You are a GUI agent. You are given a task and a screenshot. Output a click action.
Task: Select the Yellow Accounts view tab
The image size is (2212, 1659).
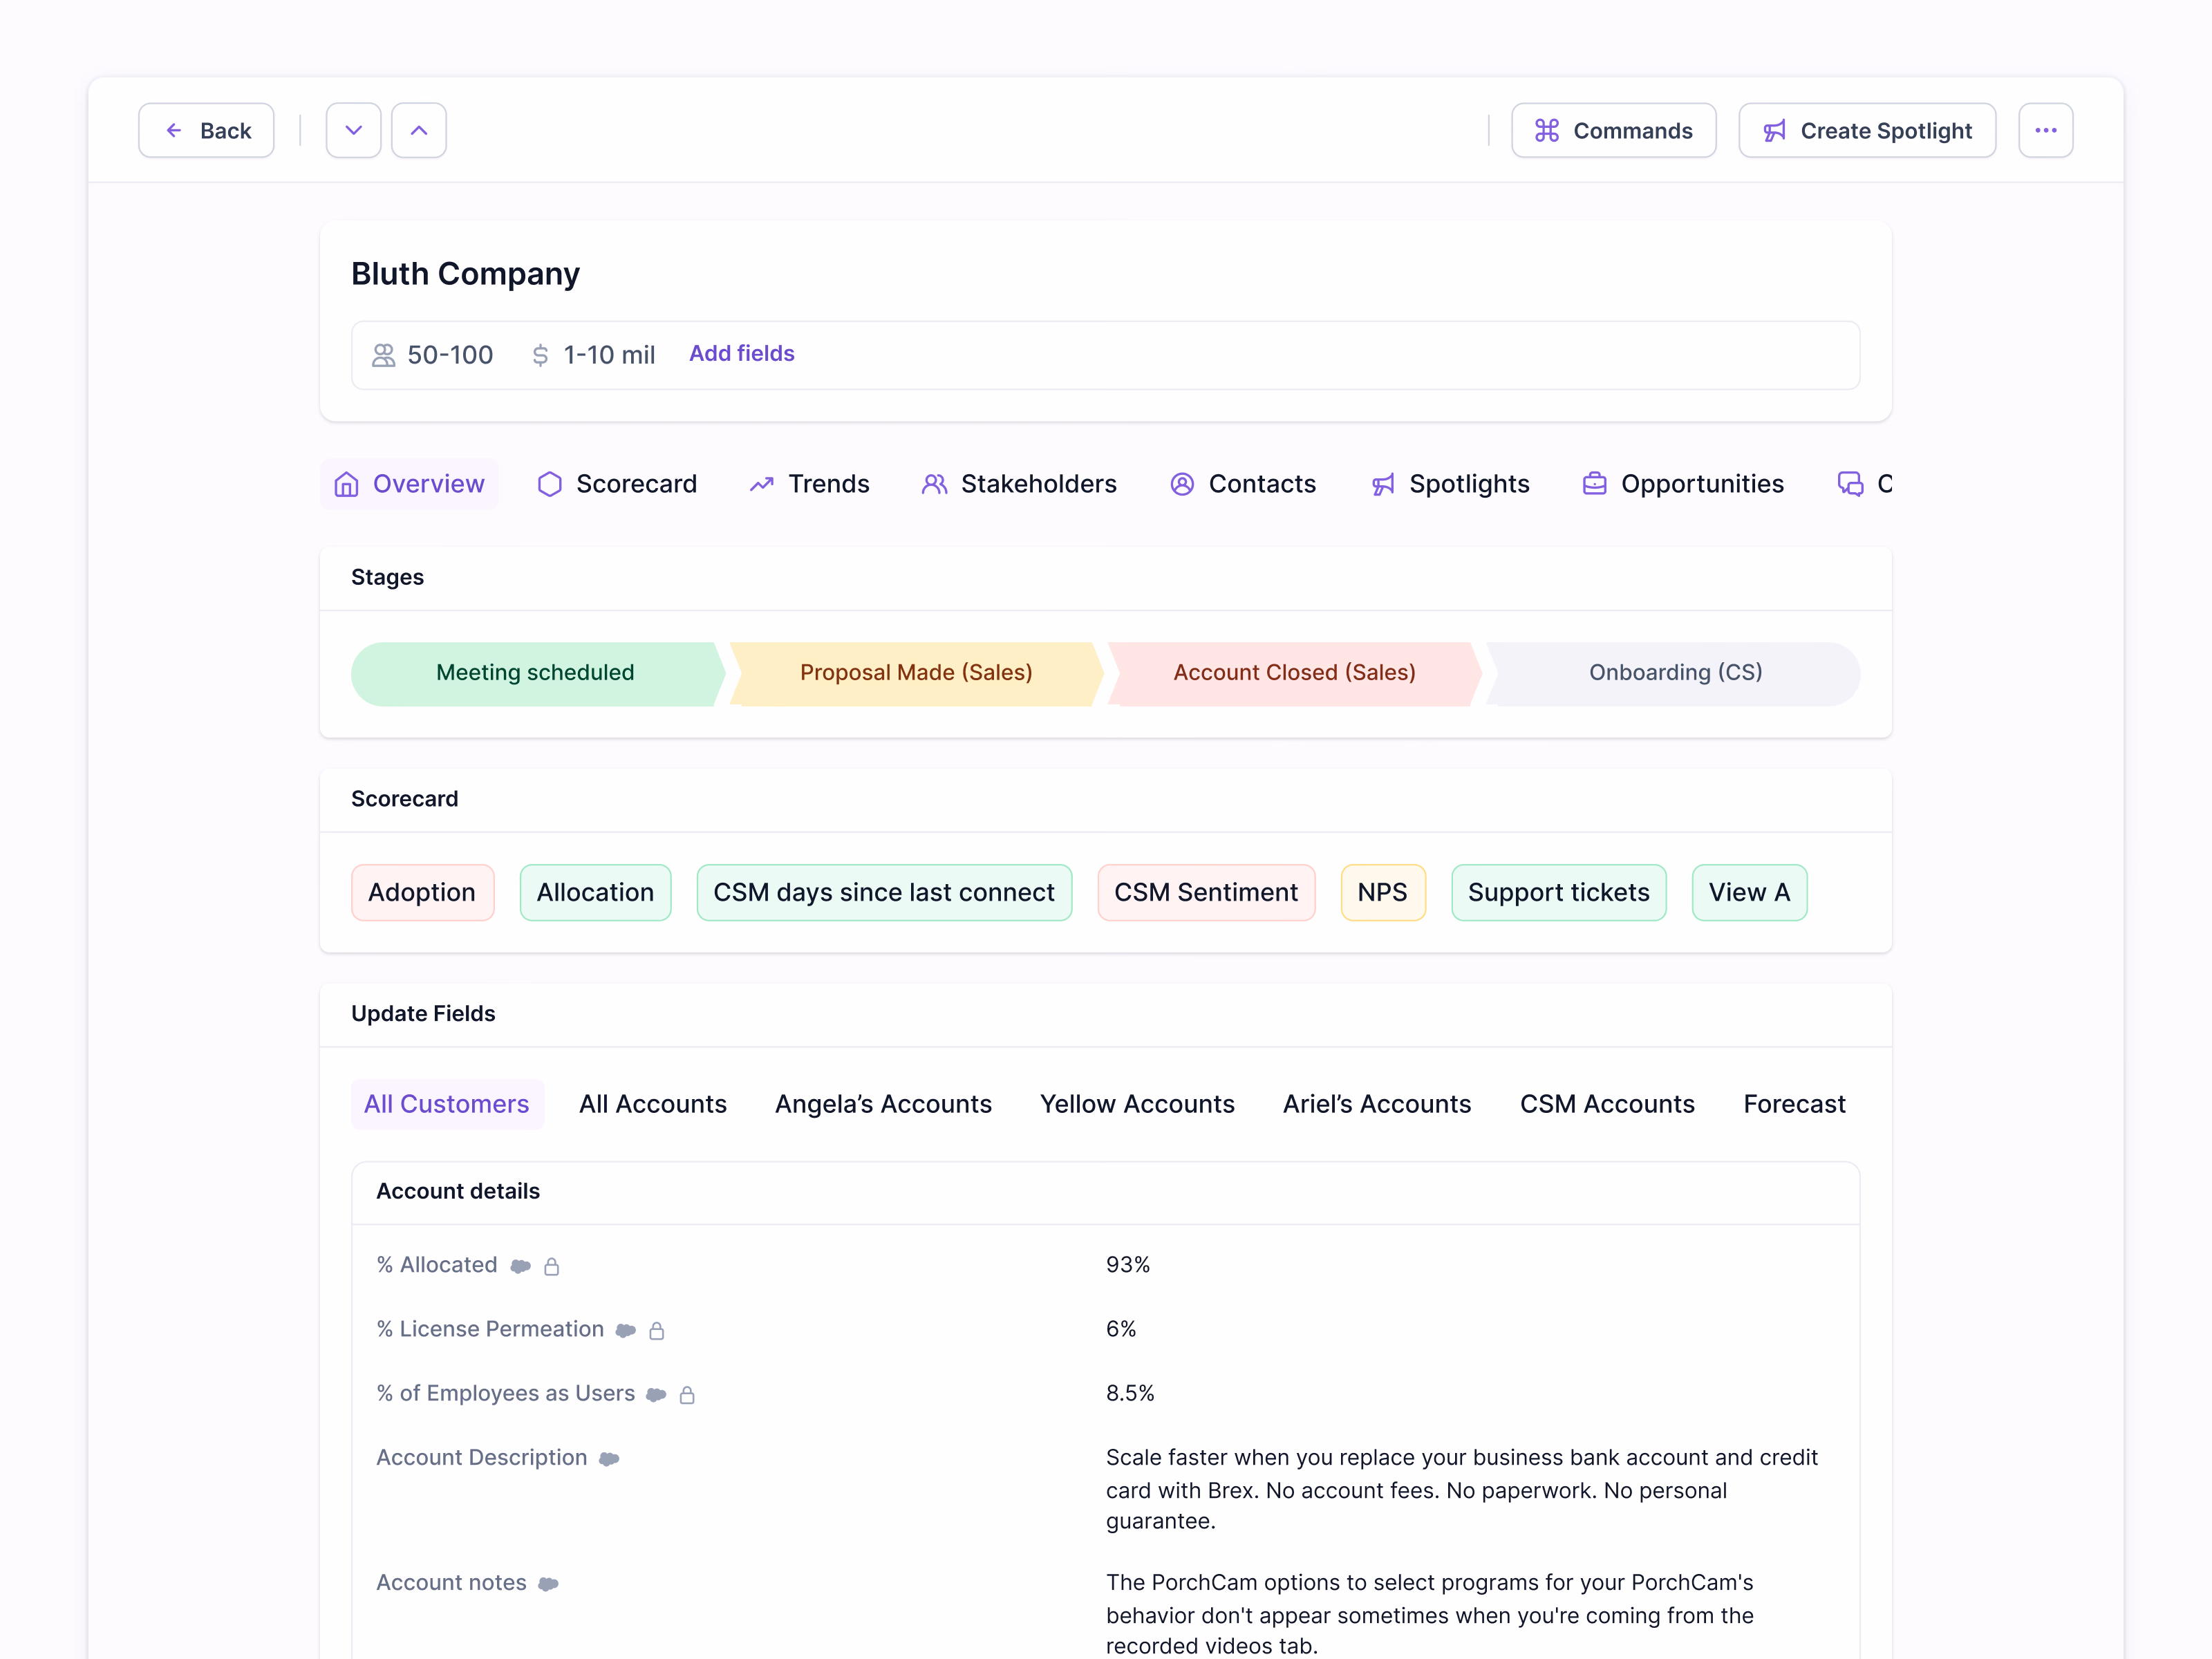(1137, 1104)
